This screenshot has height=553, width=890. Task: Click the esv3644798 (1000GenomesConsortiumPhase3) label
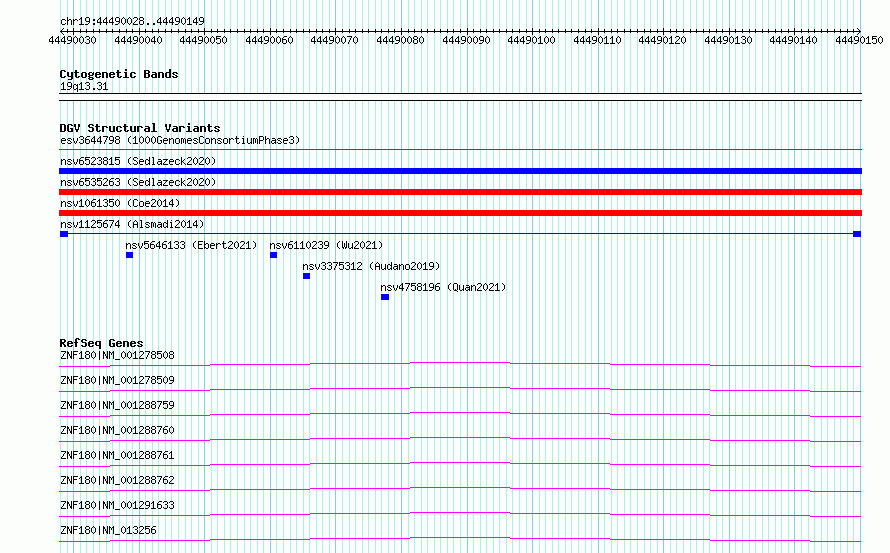click(180, 140)
